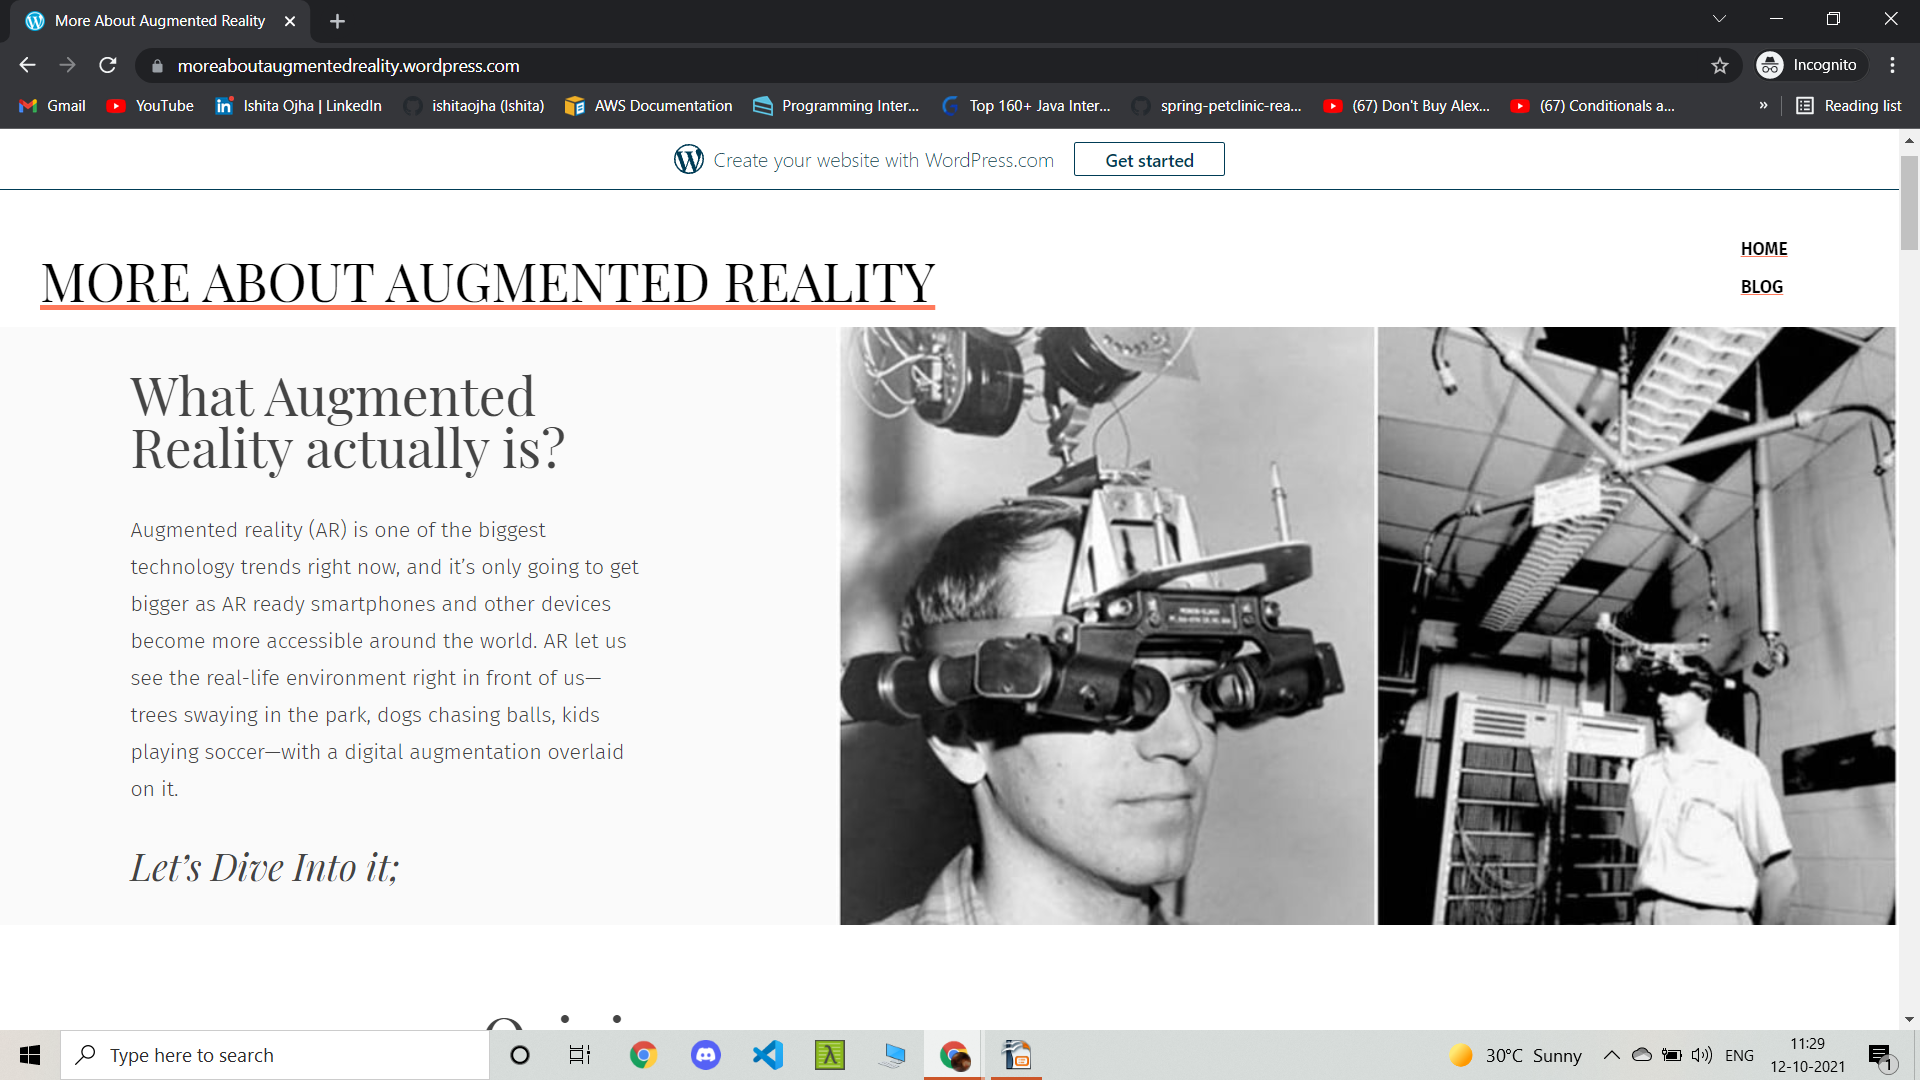
Task: Expand system tray hidden icons arrow
Action: (x=1611, y=1055)
